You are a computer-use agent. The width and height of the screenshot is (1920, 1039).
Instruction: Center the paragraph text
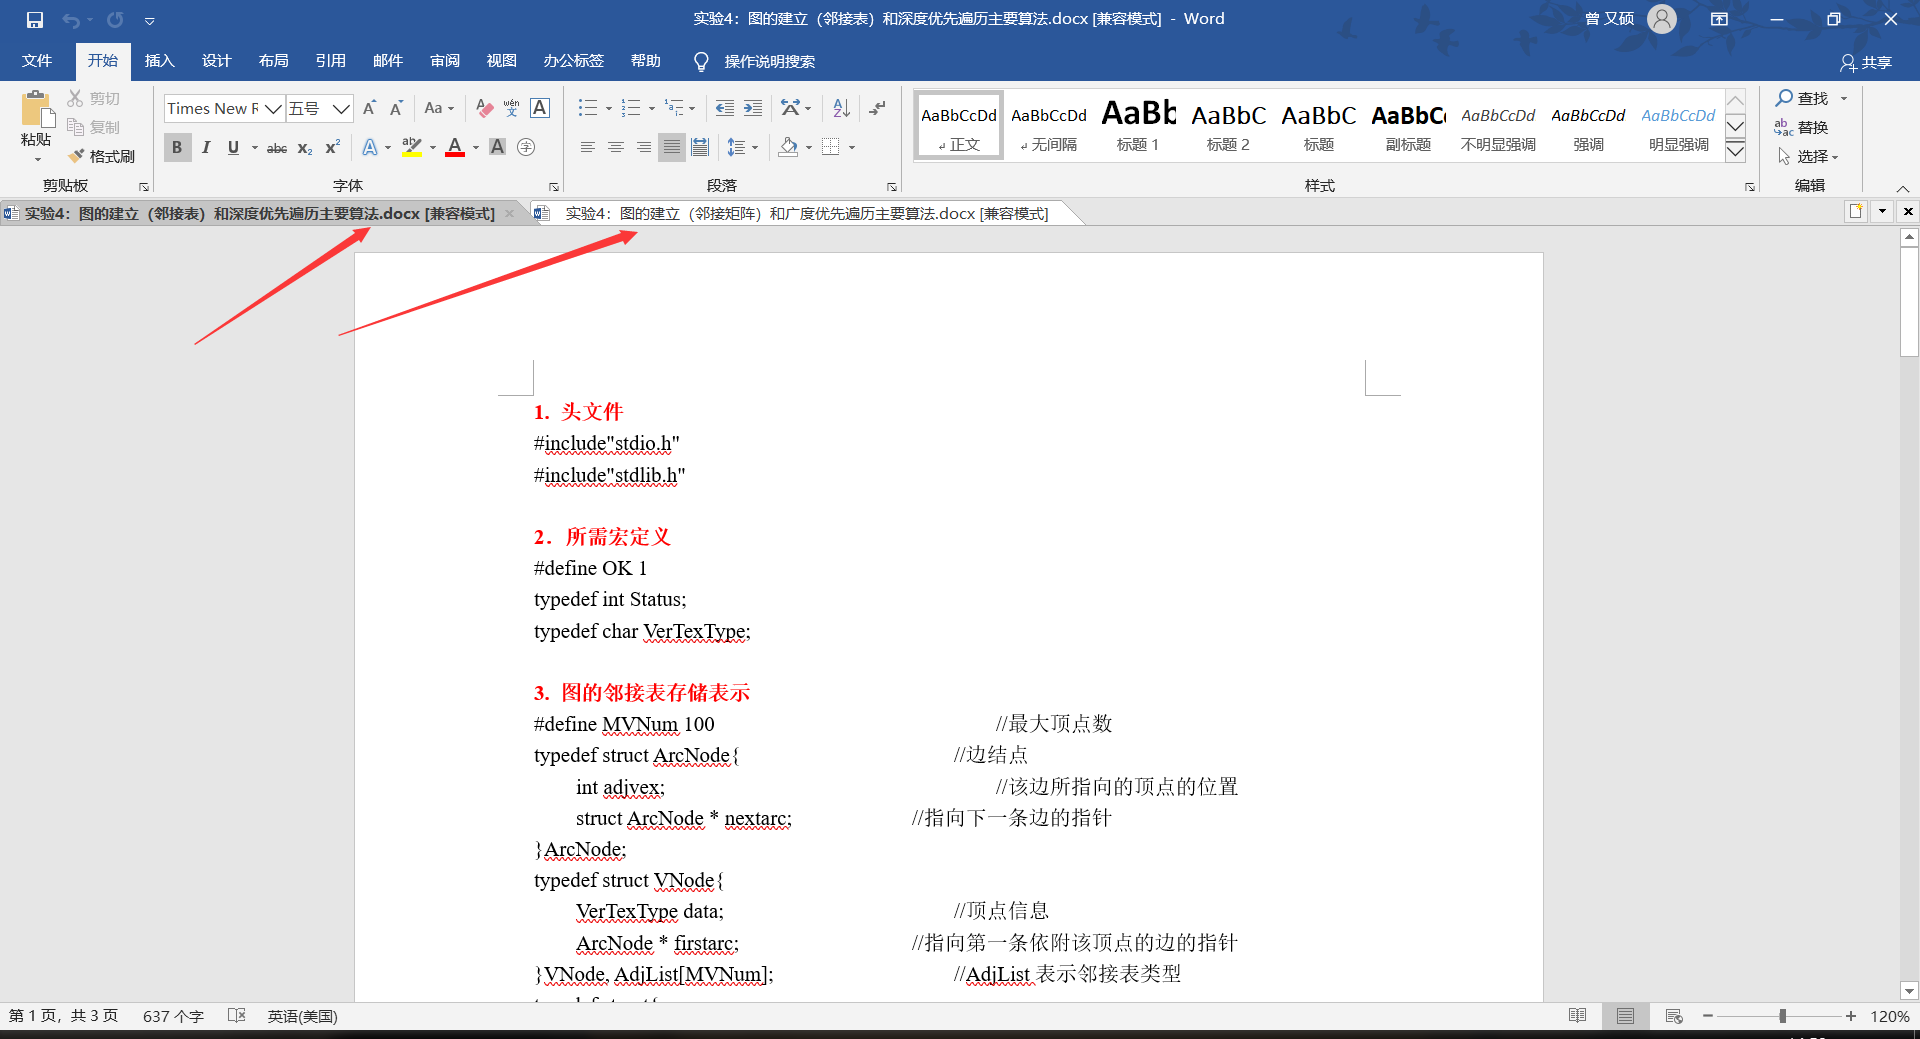[x=616, y=148]
